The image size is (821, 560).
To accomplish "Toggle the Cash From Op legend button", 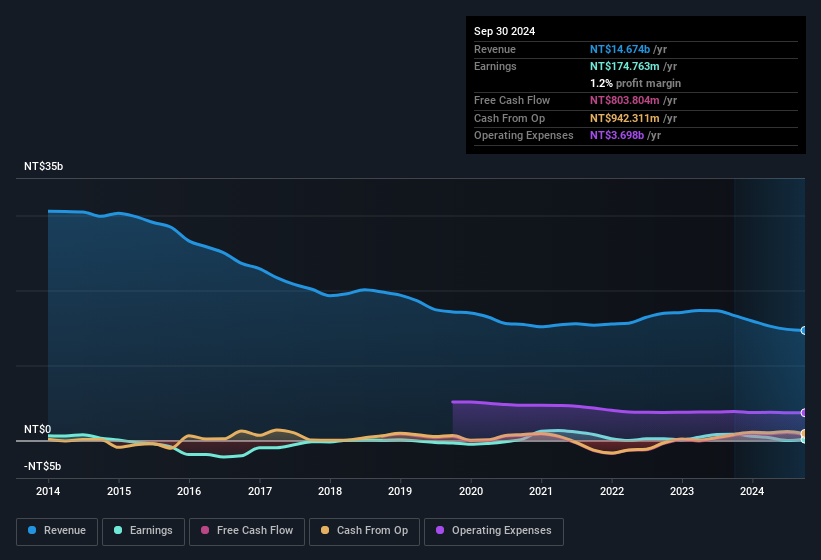I will [x=364, y=531].
